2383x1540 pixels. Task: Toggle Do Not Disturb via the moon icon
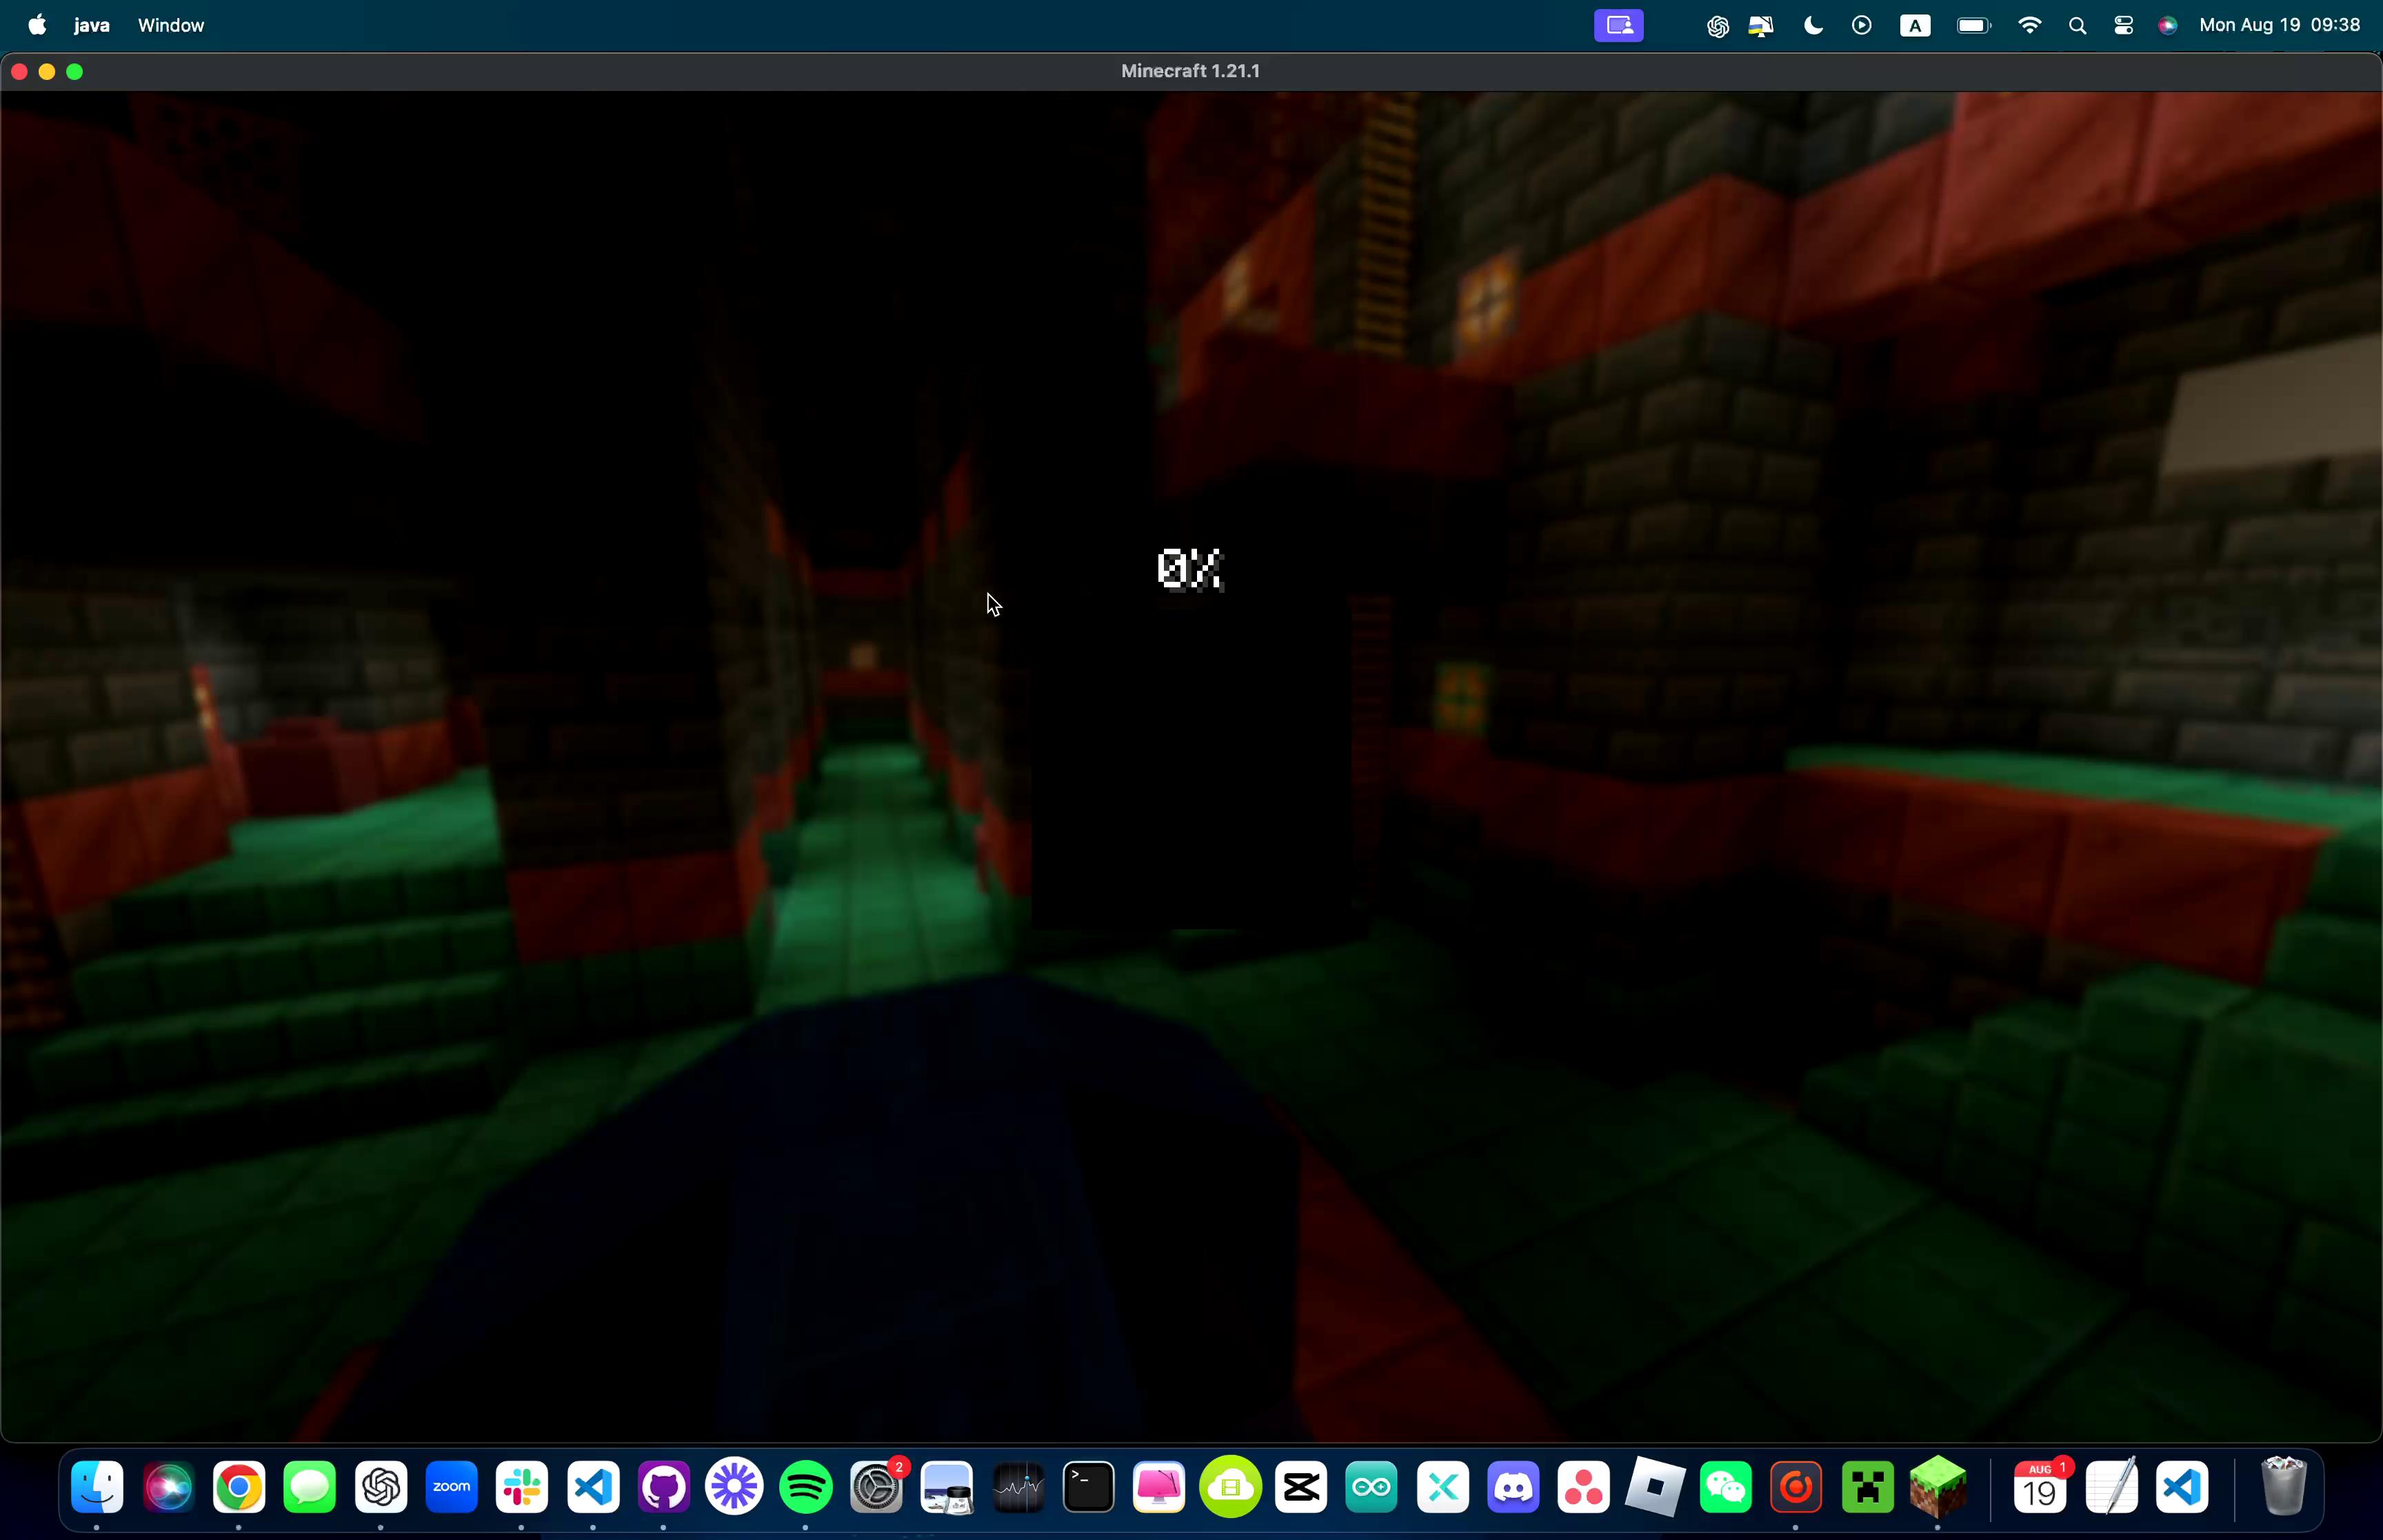(x=1812, y=24)
